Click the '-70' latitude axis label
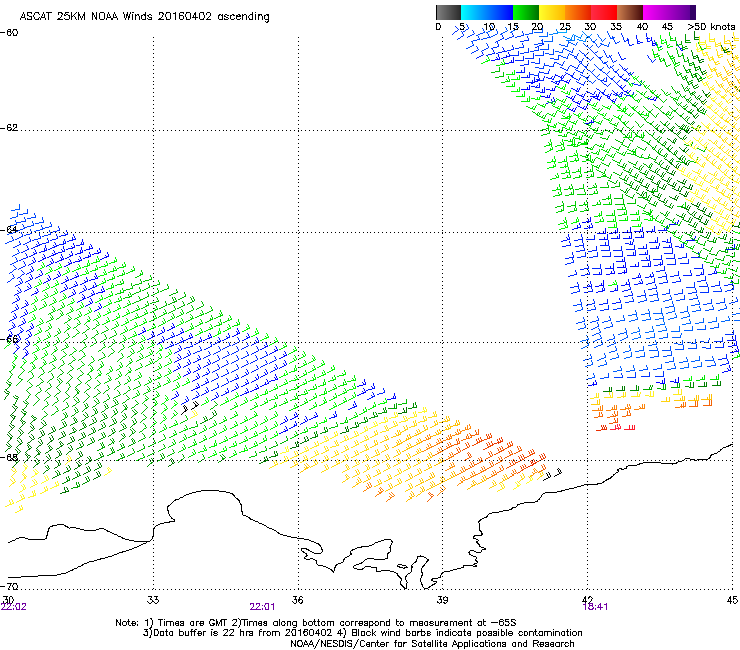 tap(9, 587)
